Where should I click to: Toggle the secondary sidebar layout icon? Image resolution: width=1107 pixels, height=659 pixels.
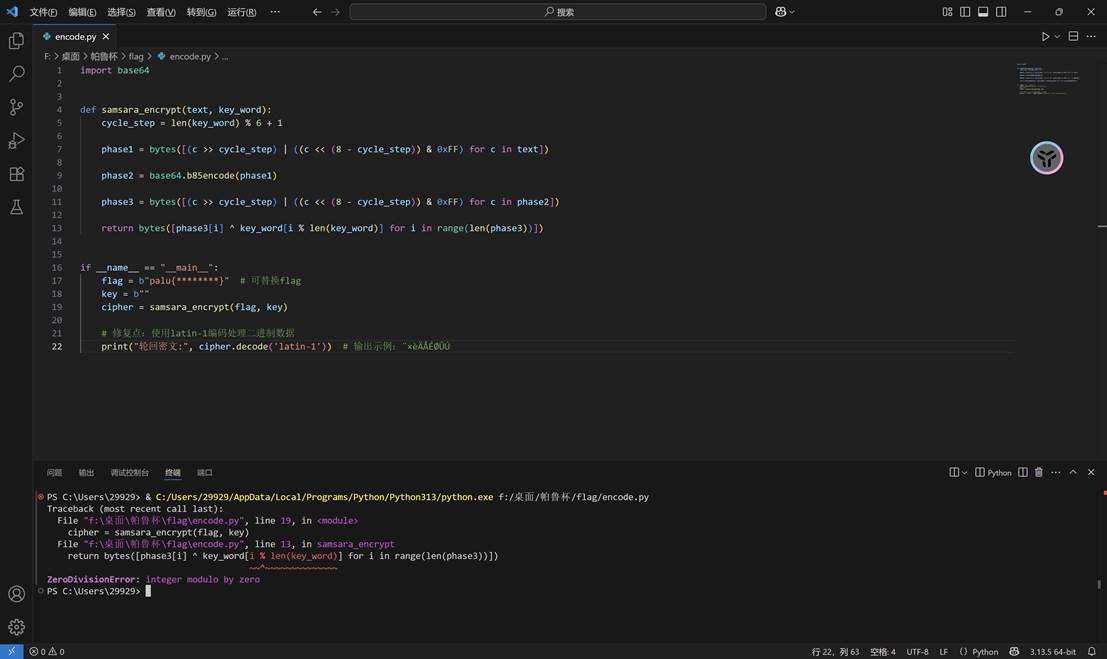point(1001,11)
